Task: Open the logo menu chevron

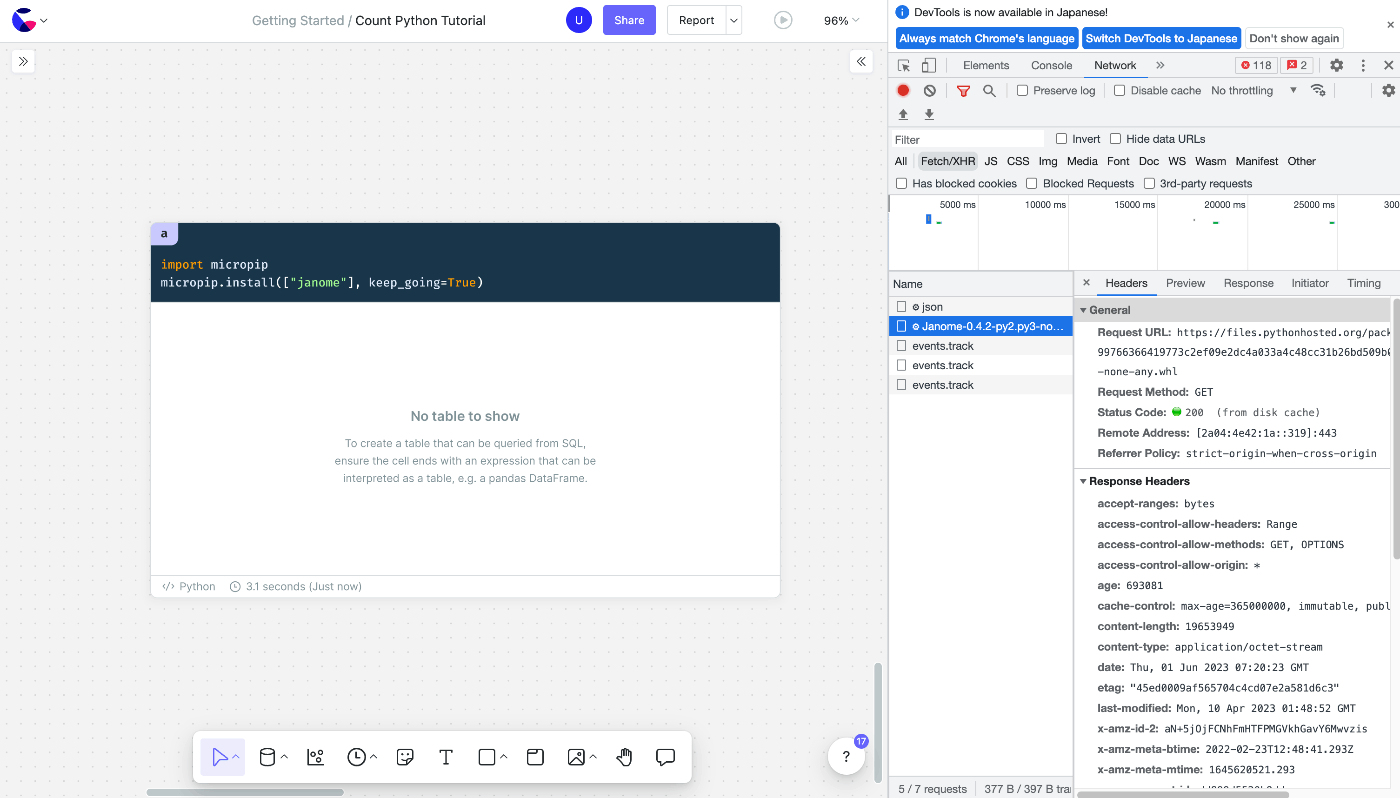Action: tap(44, 20)
